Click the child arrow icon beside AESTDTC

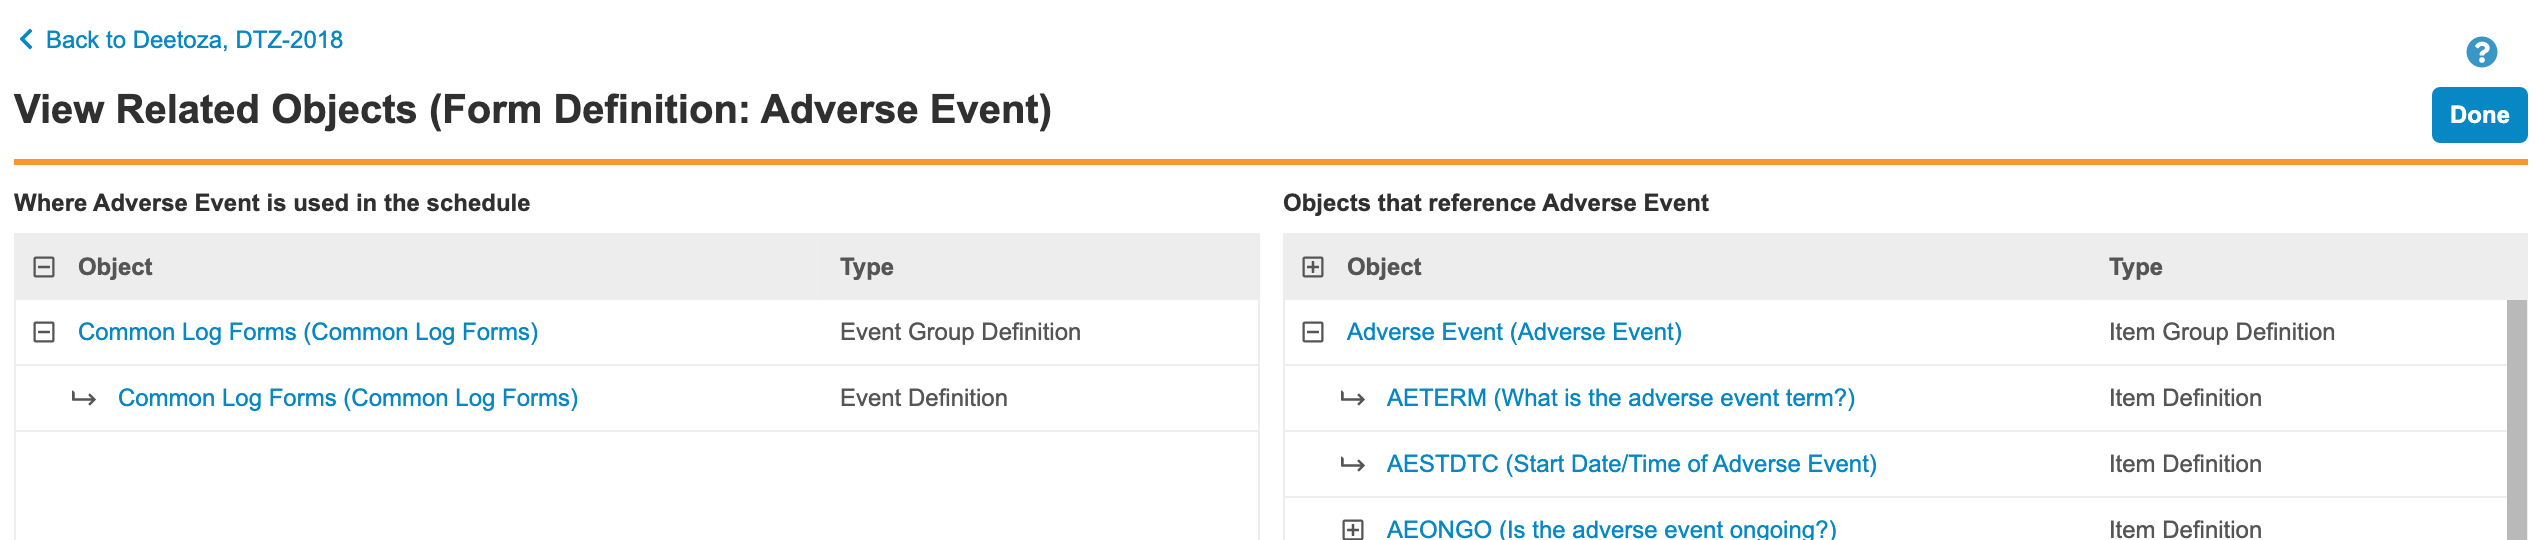click(1353, 465)
